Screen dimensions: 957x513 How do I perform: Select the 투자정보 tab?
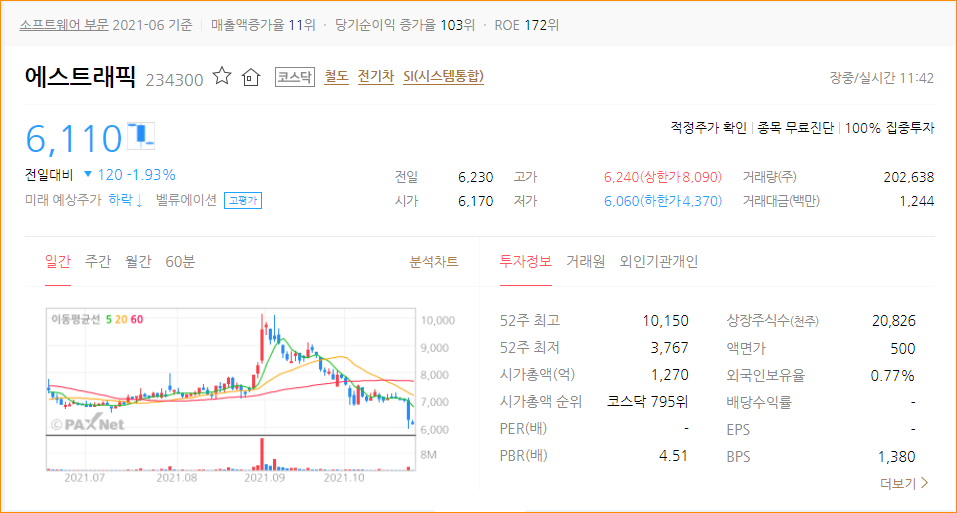point(525,262)
